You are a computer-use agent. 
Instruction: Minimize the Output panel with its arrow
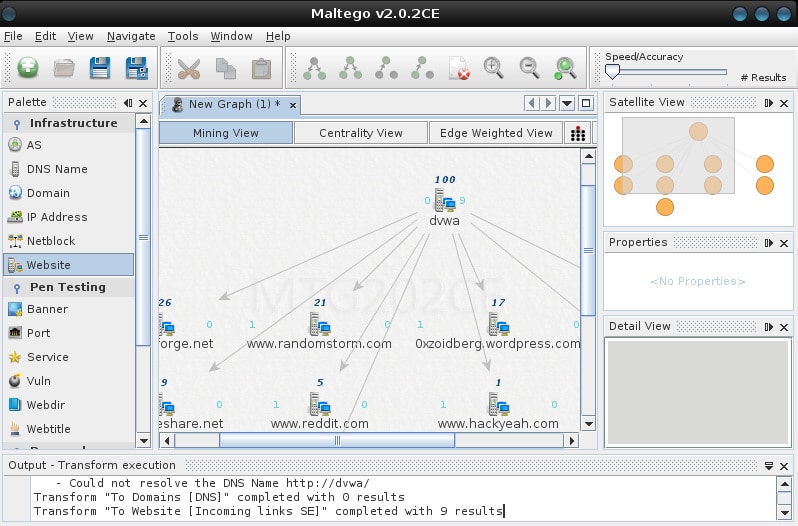(768, 465)
